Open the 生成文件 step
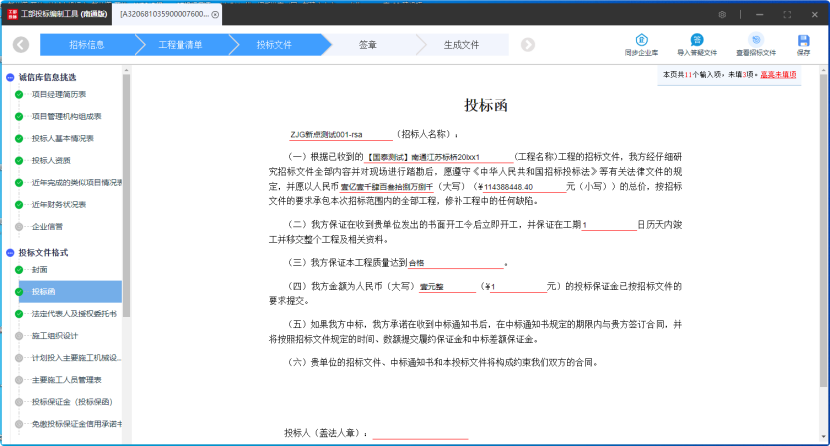Screen dimensions: 830x446 [x=461, y=45]
